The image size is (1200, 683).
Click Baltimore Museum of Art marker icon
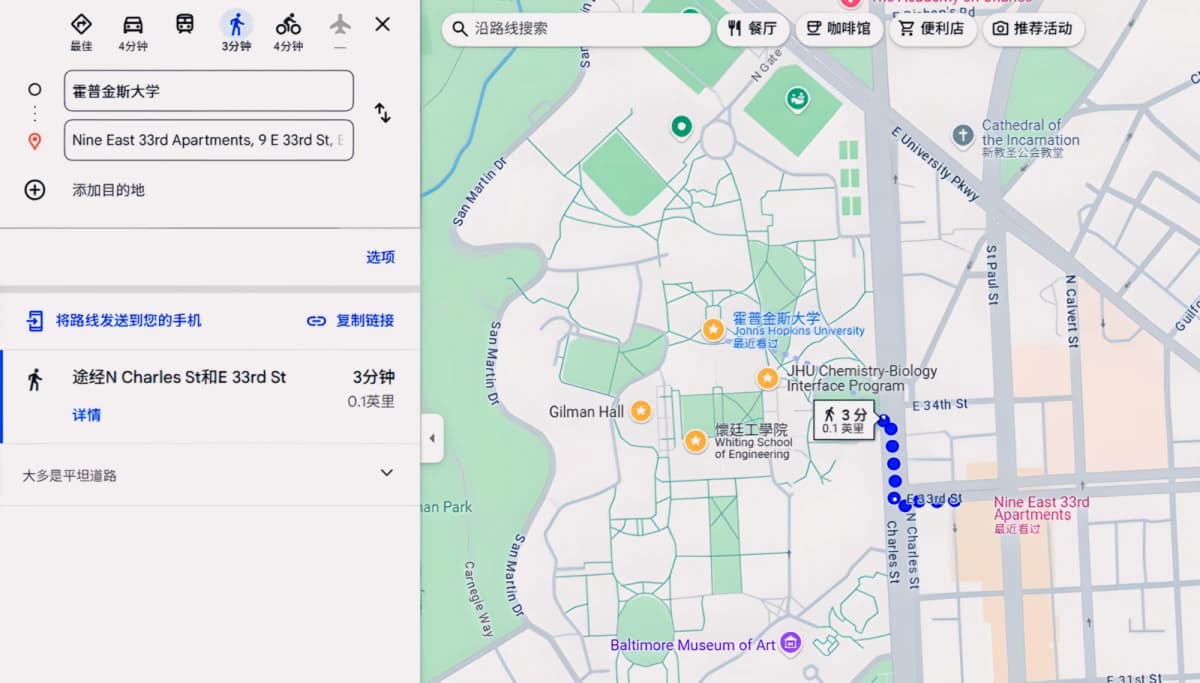(790, 642)
